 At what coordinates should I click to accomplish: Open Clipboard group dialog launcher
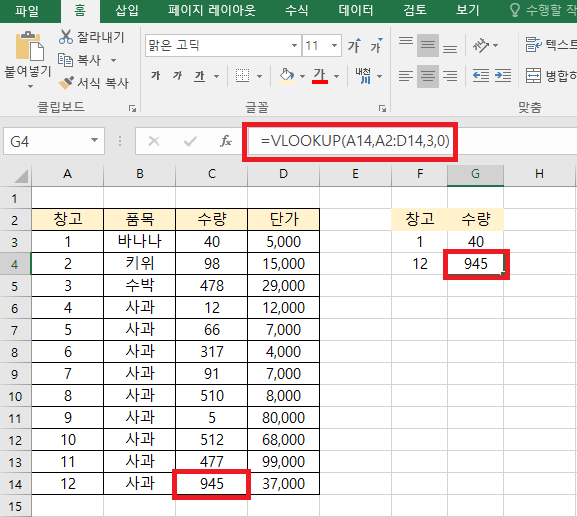[132, 108]
